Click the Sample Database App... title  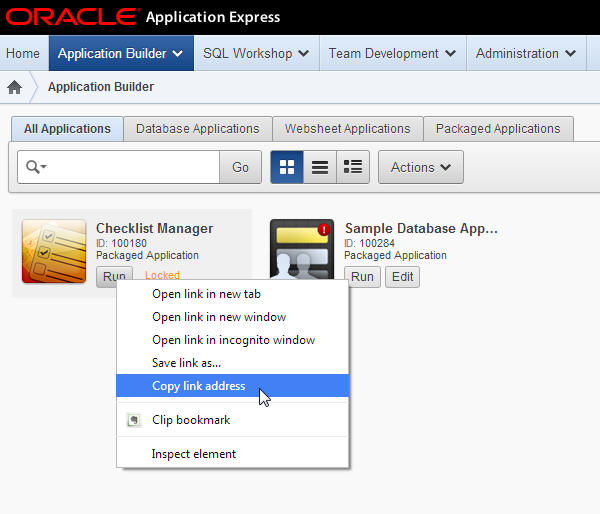[421, 228]
